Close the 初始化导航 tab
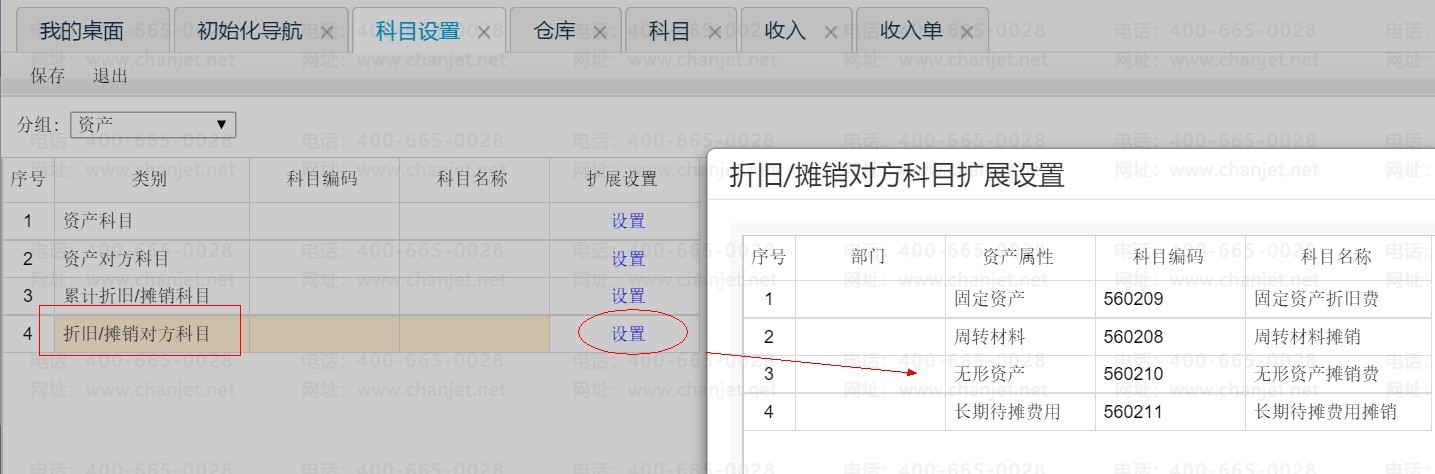The width and height of the screenshot is (1435, 474). 327,32
